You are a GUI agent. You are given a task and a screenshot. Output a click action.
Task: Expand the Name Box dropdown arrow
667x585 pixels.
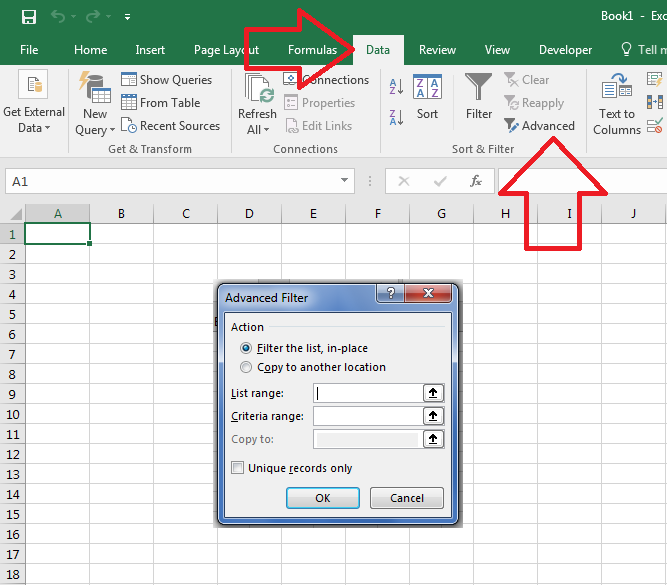(x=345, y=181)
